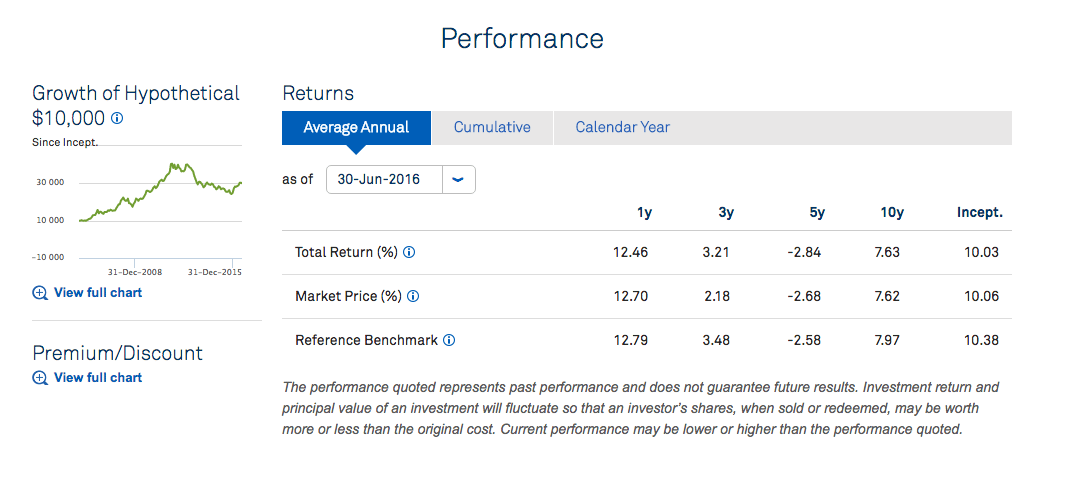Click the 1y column header
This screenshot has height=479, width=1080.
pos(645,213)
